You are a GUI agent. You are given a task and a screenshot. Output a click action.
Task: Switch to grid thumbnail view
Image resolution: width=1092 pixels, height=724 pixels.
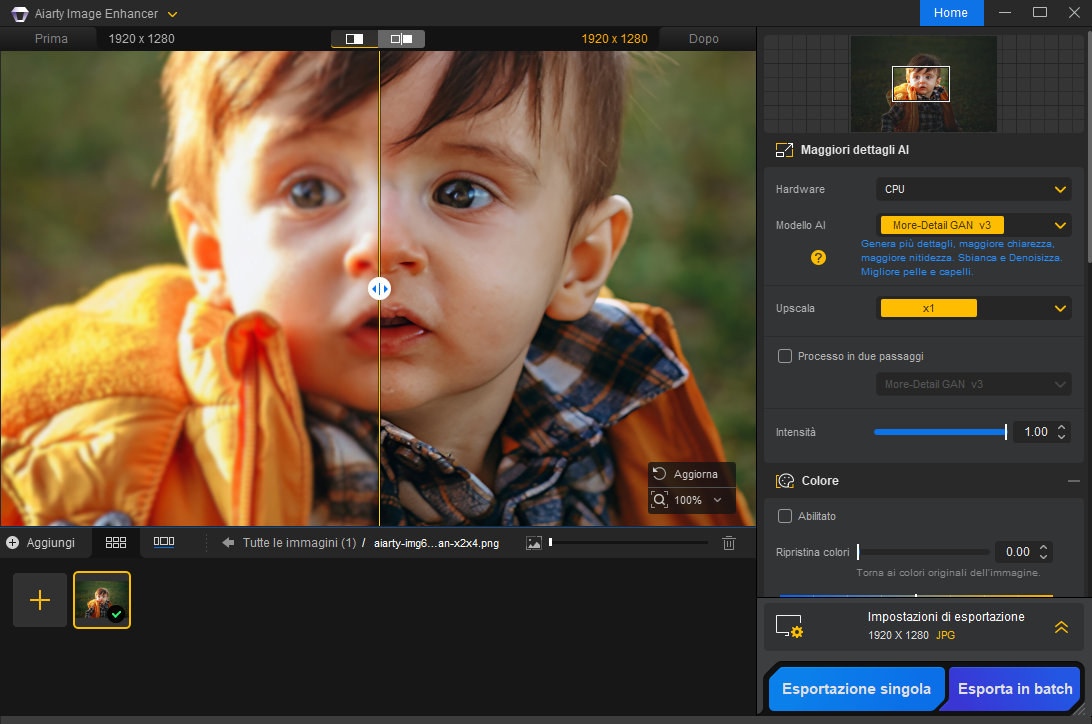tap(116, 542)
